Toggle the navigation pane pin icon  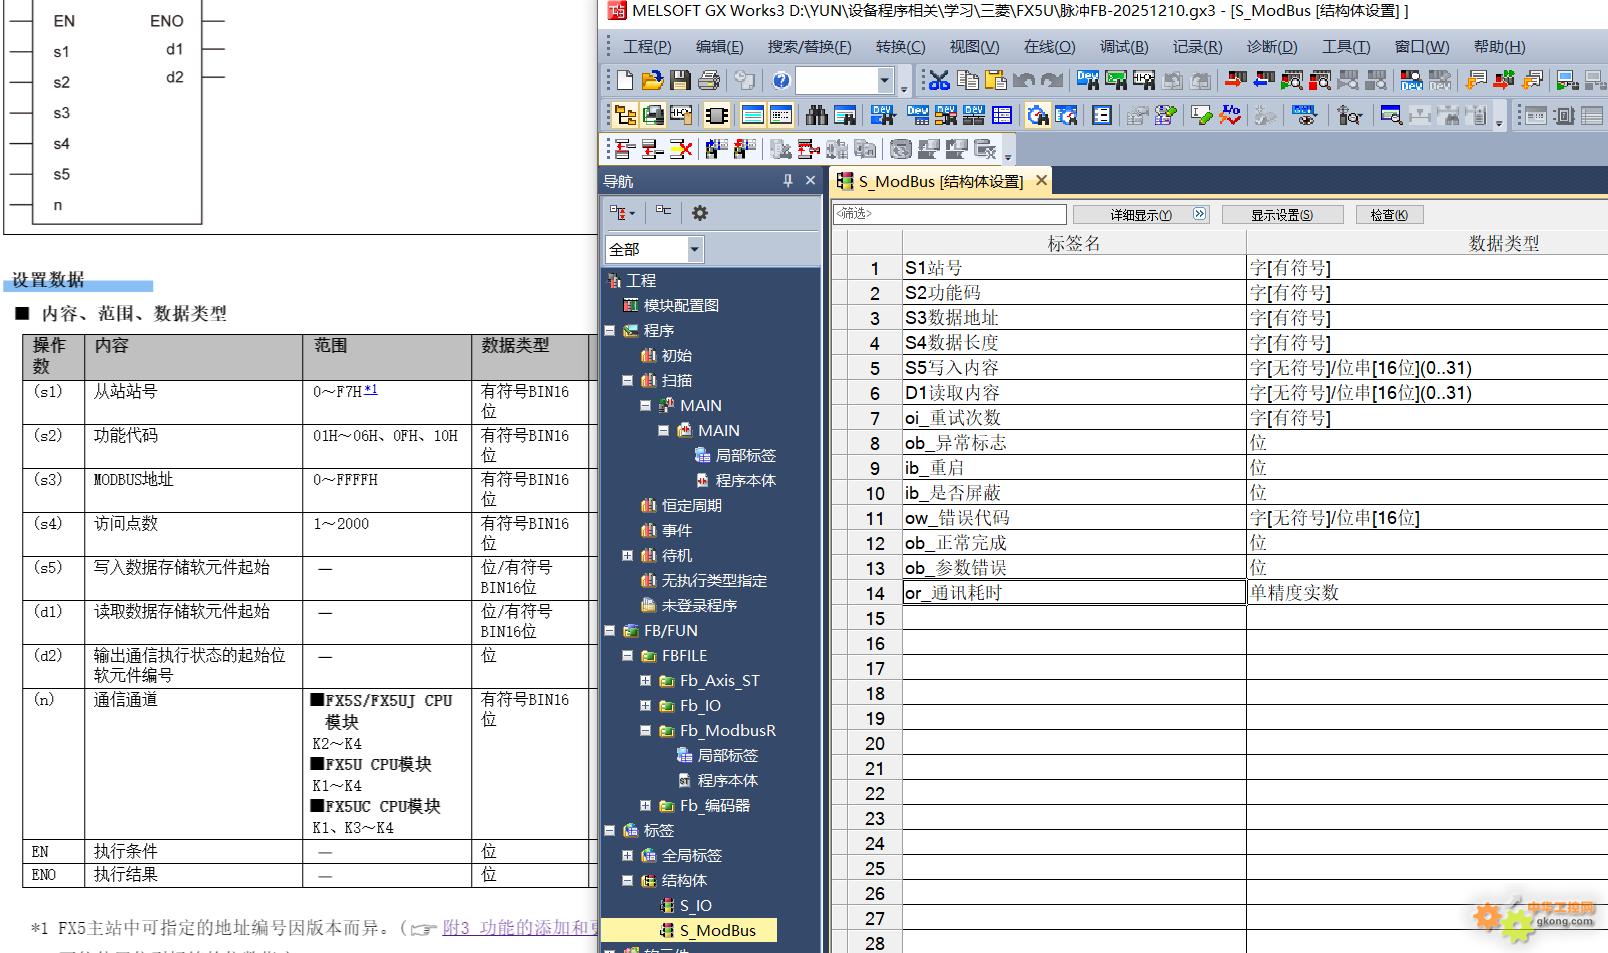coord(788,181)
